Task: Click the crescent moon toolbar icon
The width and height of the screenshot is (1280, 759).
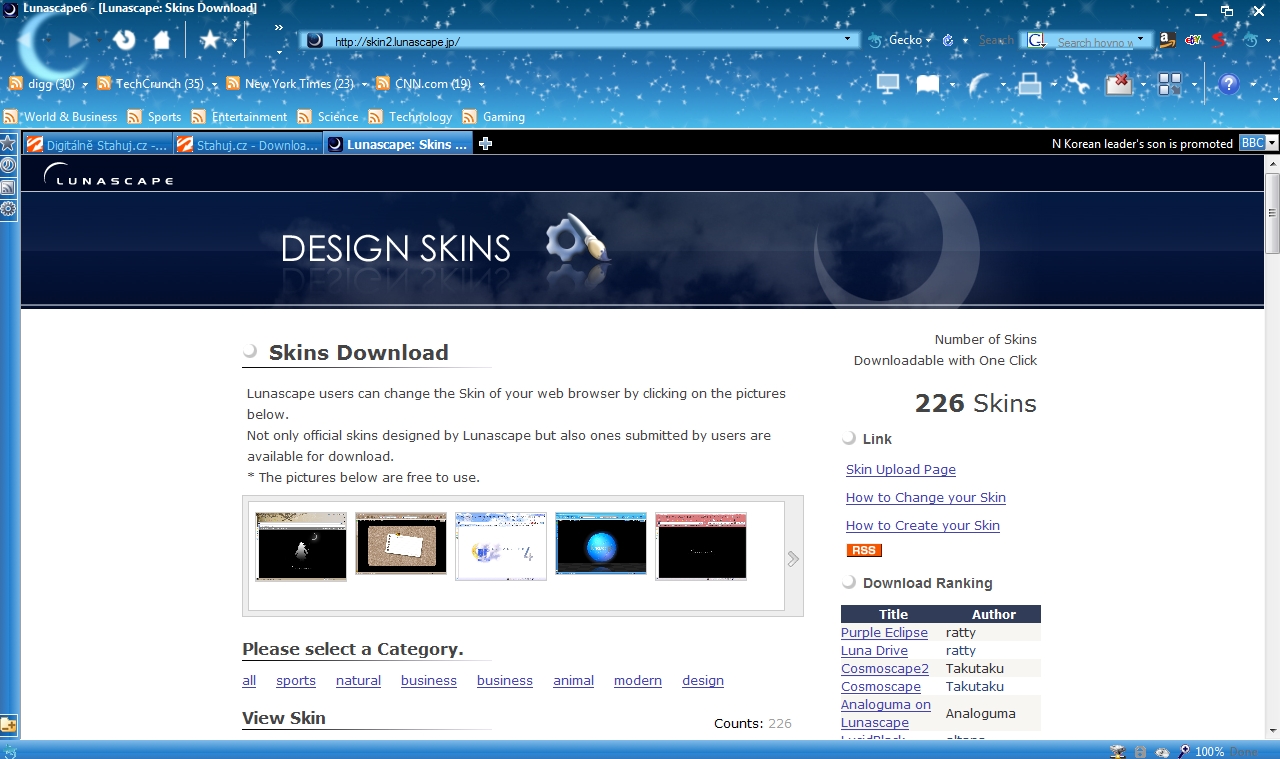Action: (x=978, y=84)
